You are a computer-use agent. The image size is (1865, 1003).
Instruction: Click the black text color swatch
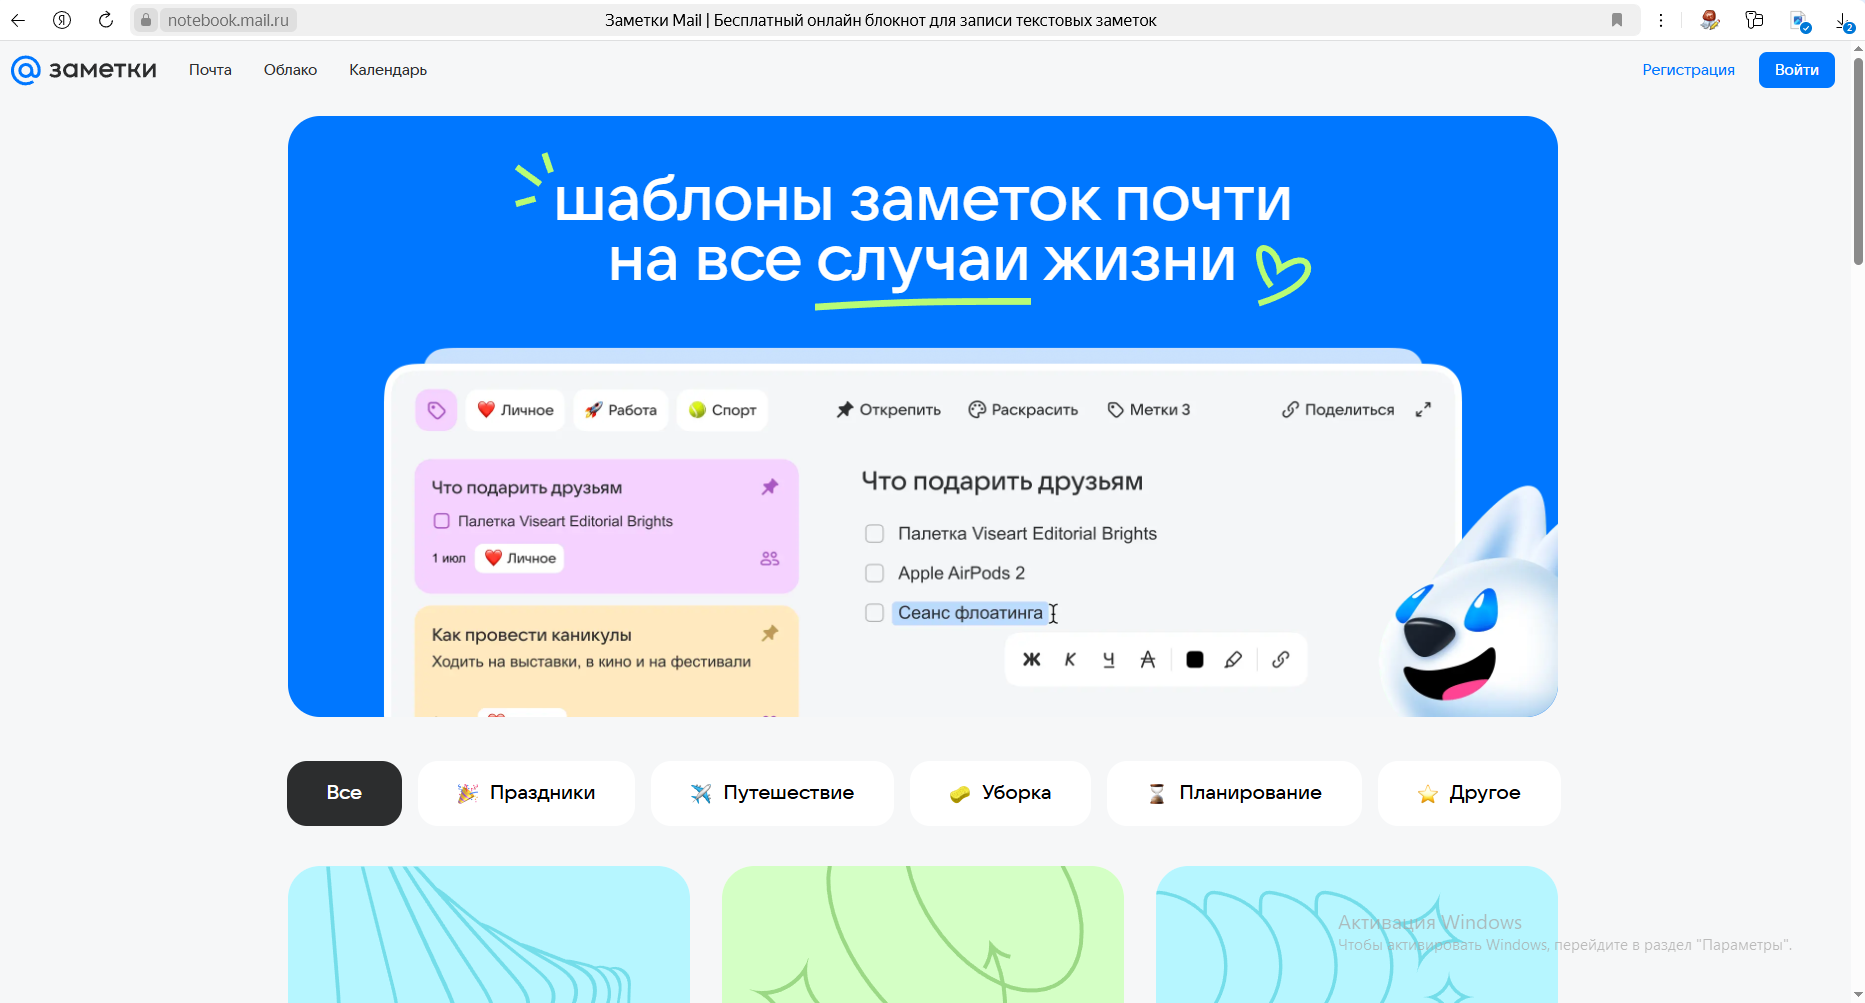tap(1194, 660)
